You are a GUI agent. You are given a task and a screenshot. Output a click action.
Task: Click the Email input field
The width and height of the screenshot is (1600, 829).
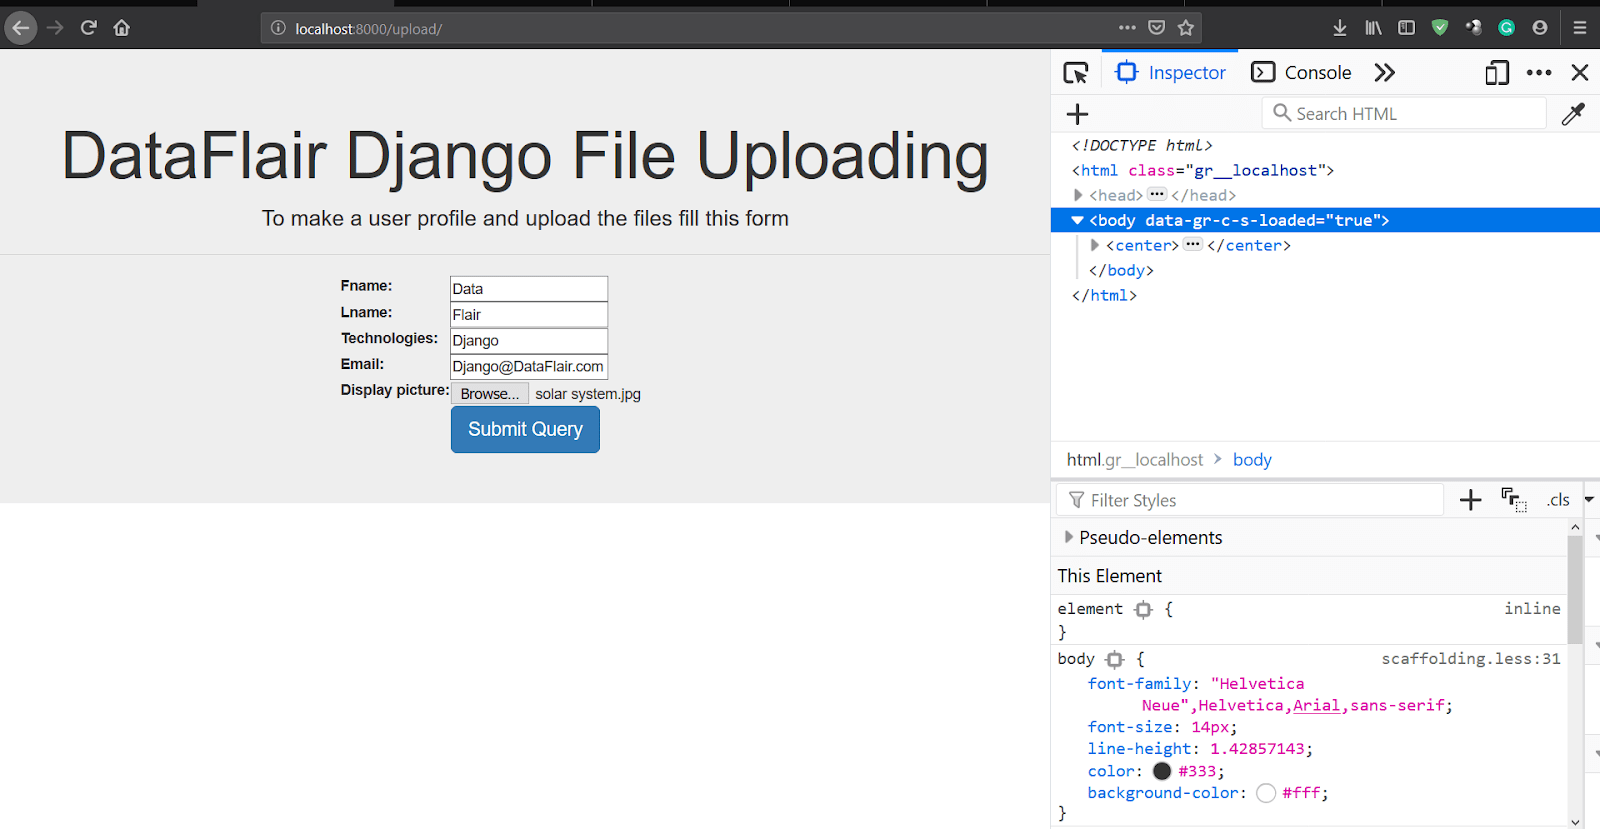pos(529,367)
